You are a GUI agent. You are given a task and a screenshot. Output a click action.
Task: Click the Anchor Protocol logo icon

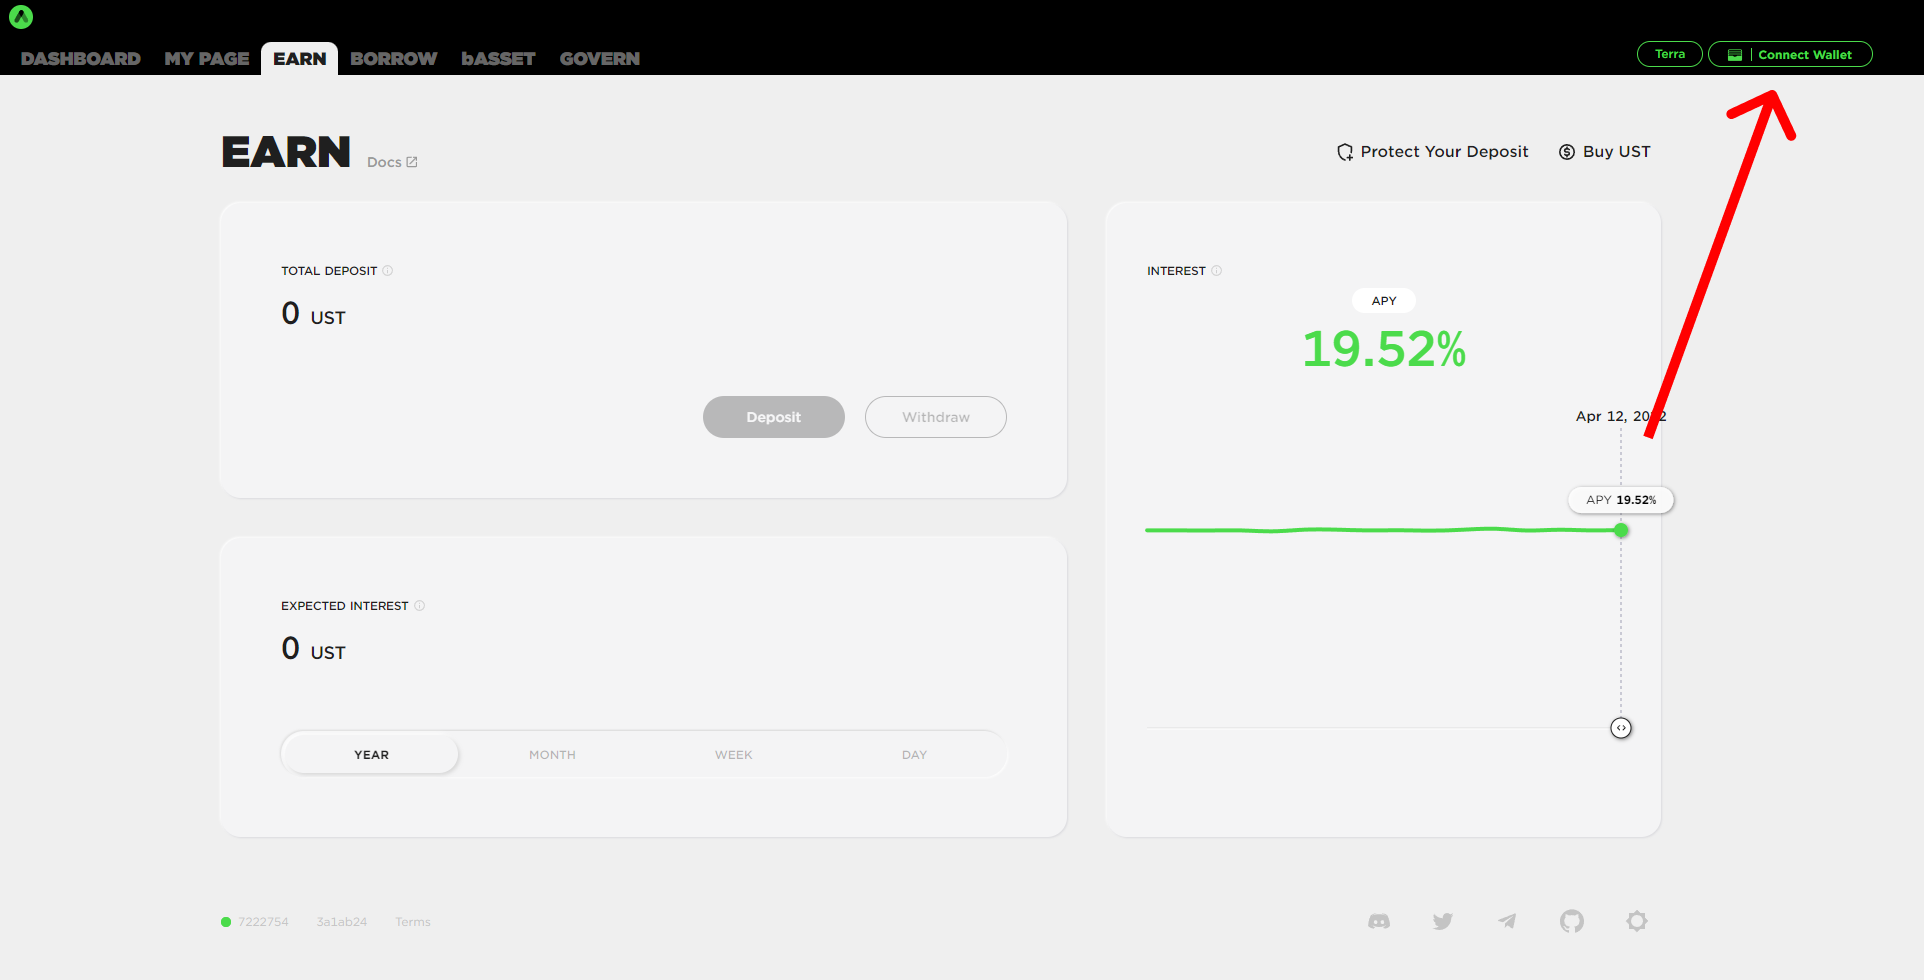[21, 17]
